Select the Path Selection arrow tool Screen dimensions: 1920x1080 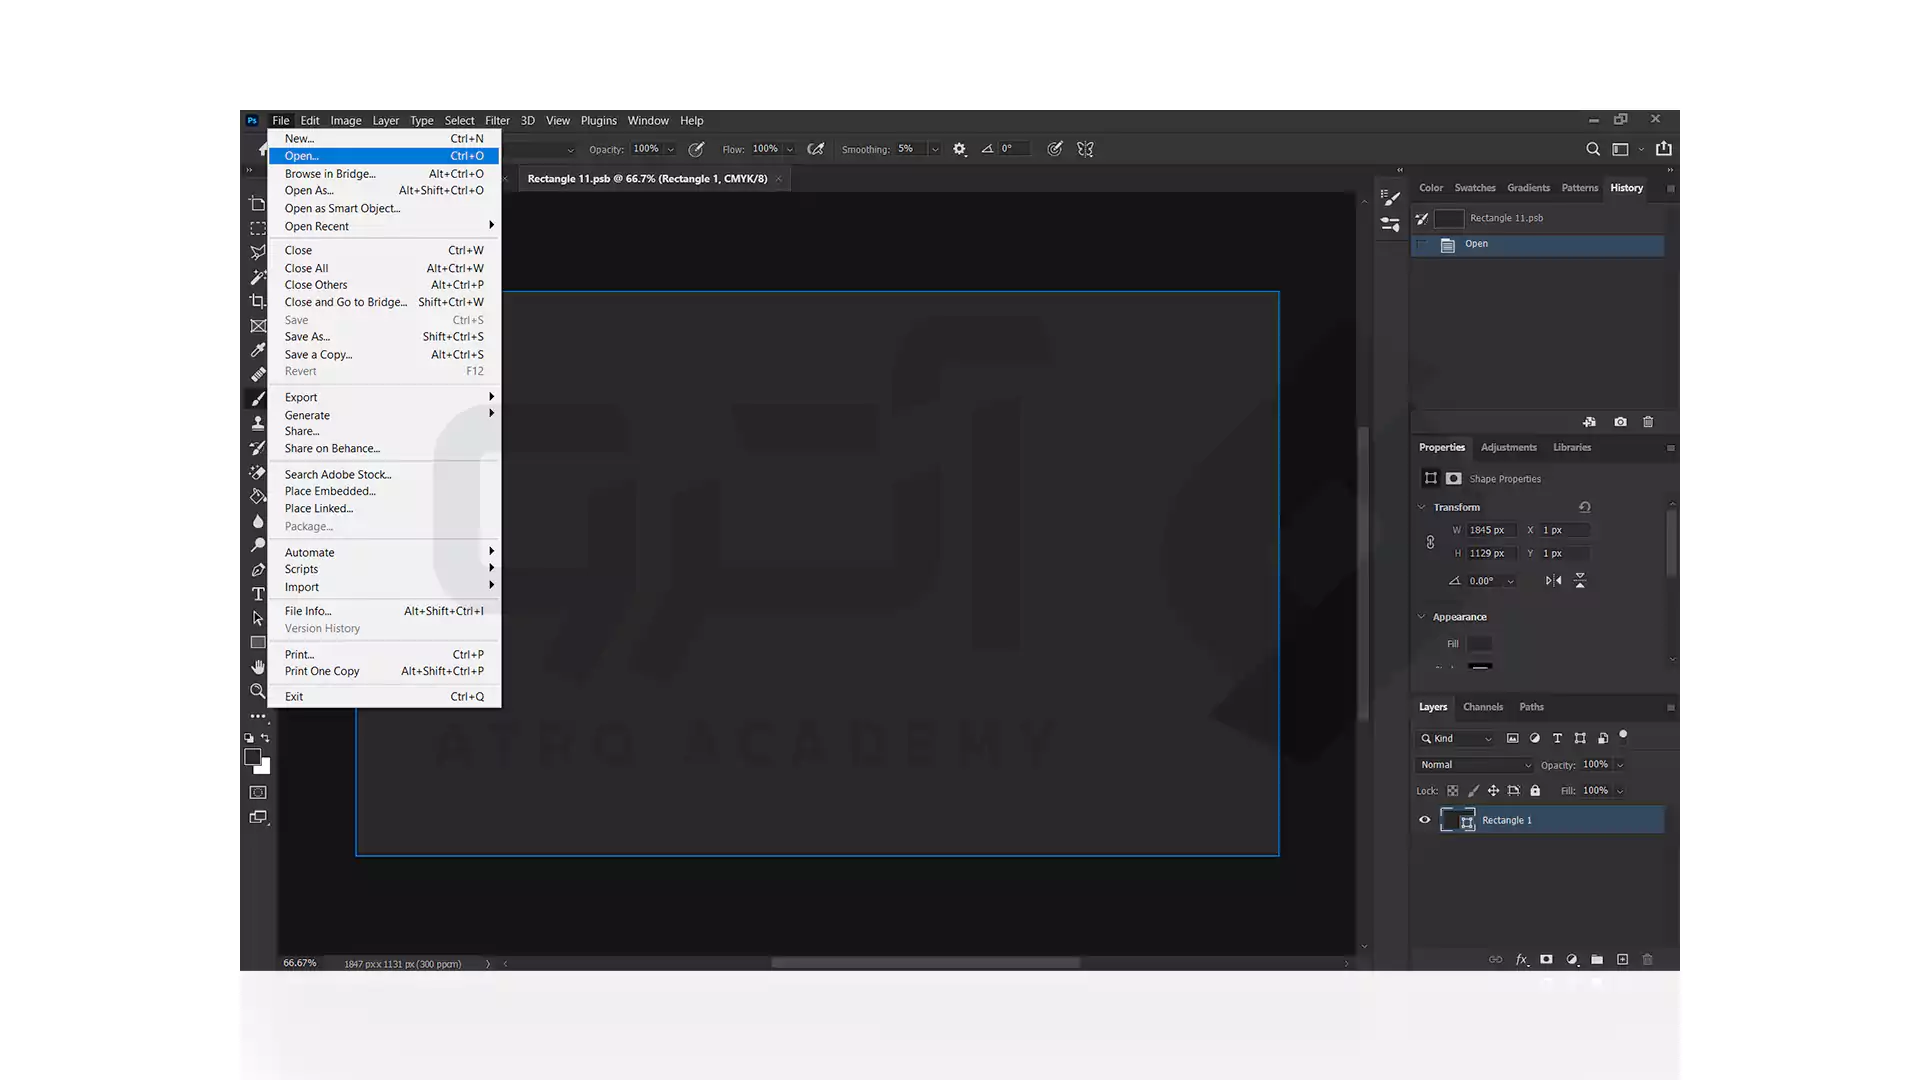258,618
